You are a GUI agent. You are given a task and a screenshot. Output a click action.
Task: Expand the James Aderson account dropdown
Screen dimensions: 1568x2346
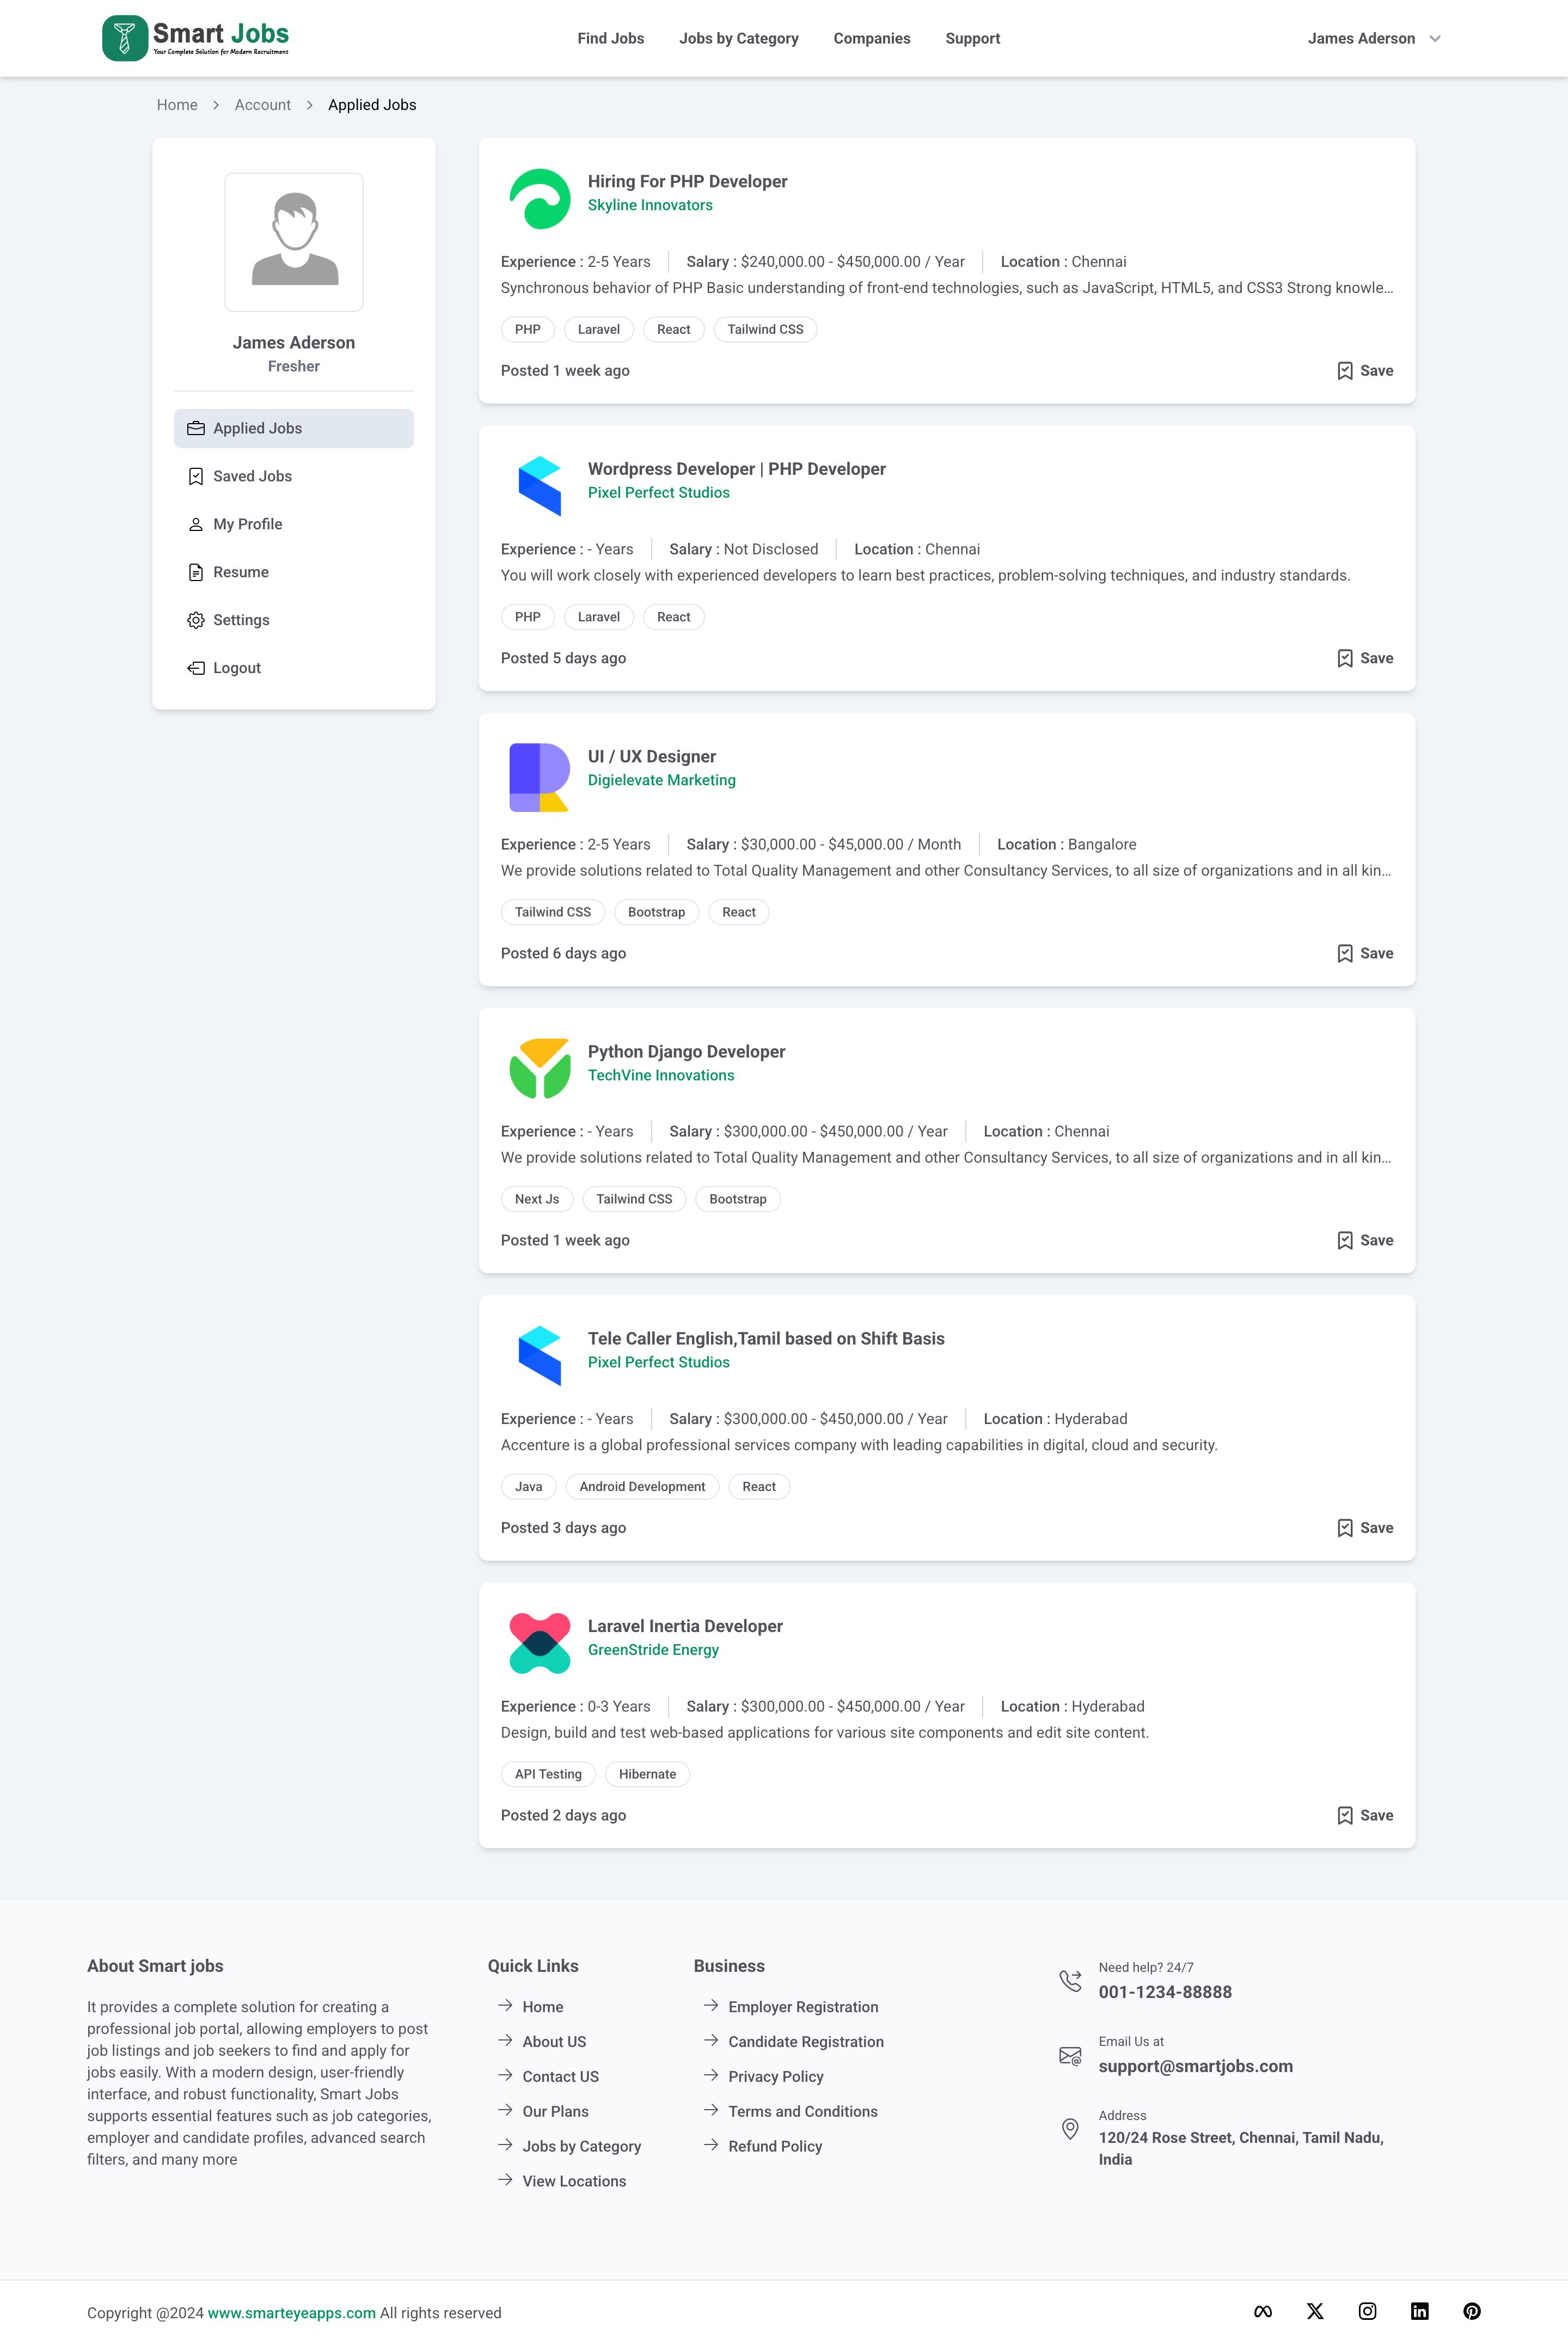[x=1374, y=38]
